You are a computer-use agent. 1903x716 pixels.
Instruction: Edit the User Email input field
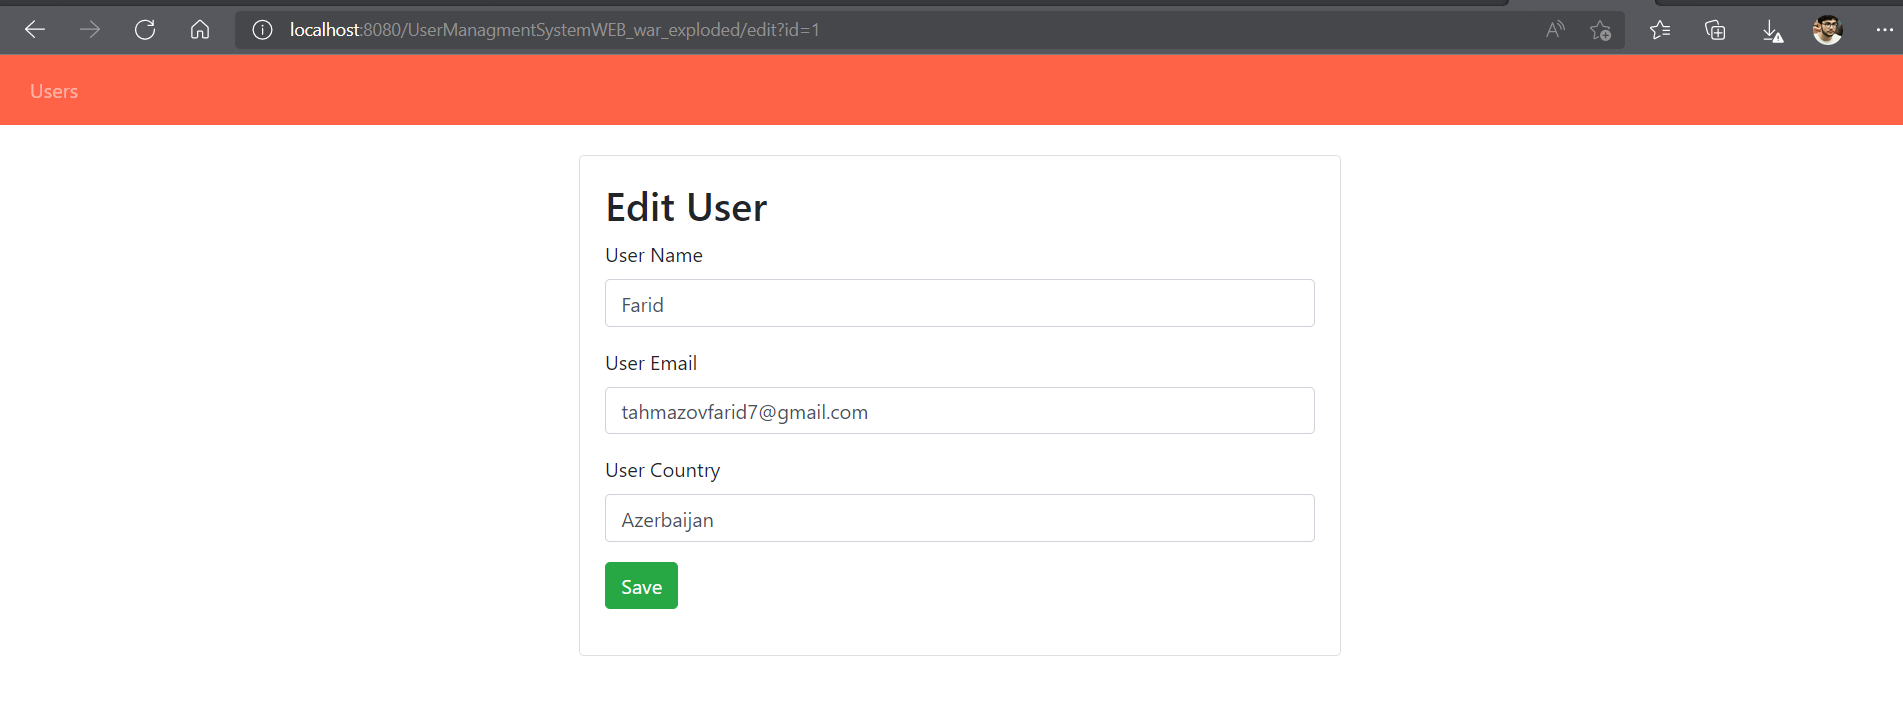[x=959, y=411]
